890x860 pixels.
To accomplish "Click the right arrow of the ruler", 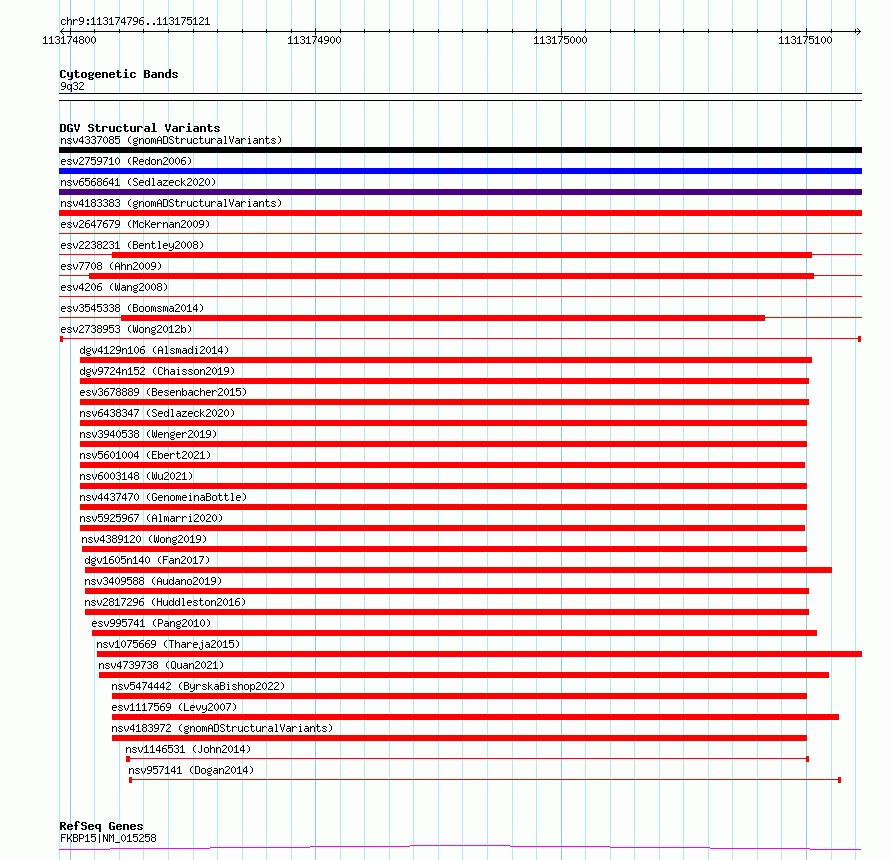I will click(858, 31).
